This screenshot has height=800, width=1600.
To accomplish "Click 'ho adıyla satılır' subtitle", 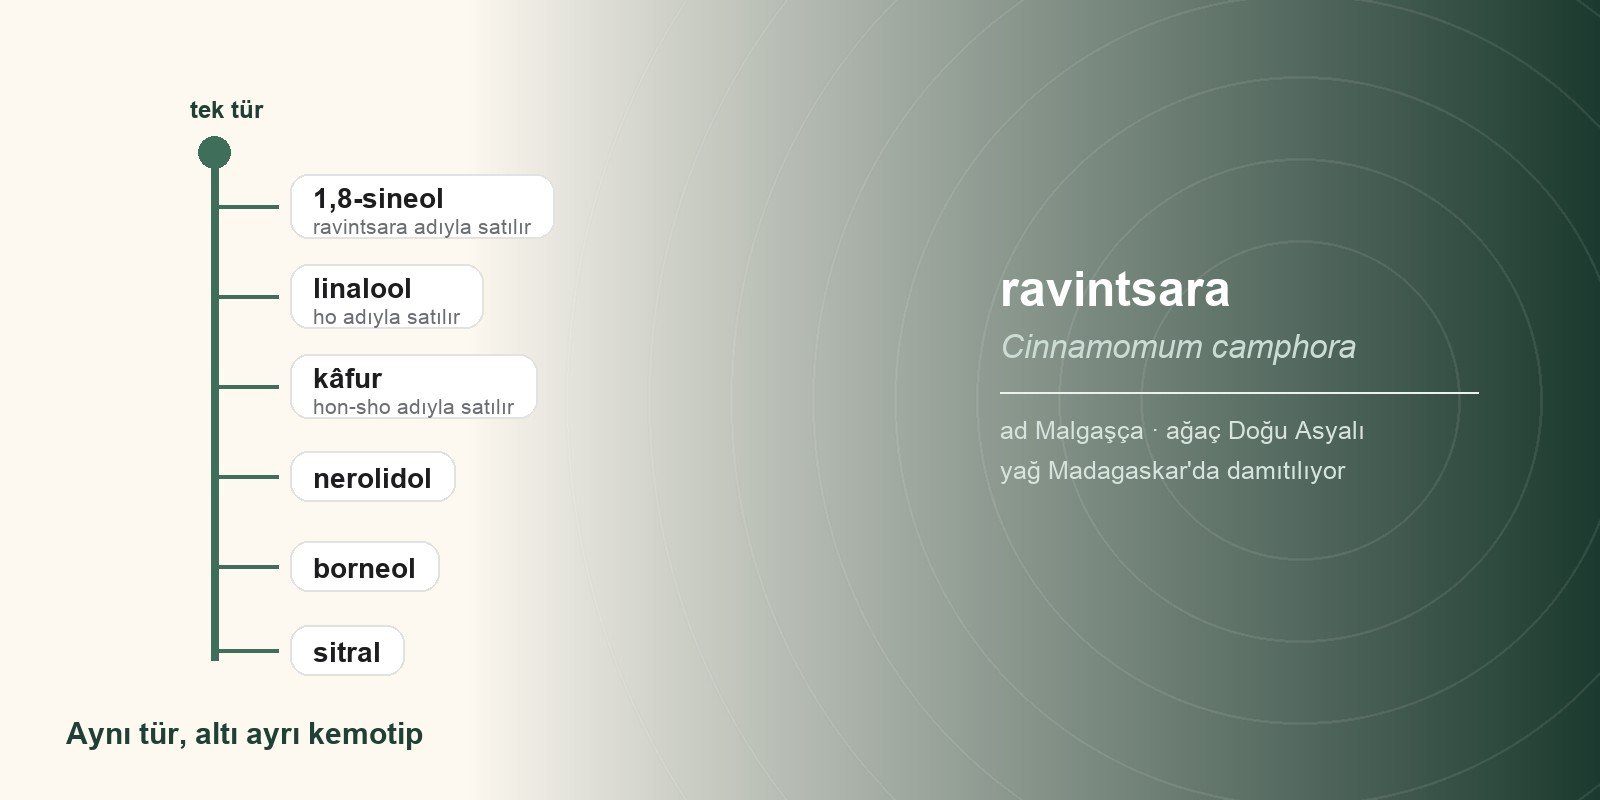I will [386, 317].
